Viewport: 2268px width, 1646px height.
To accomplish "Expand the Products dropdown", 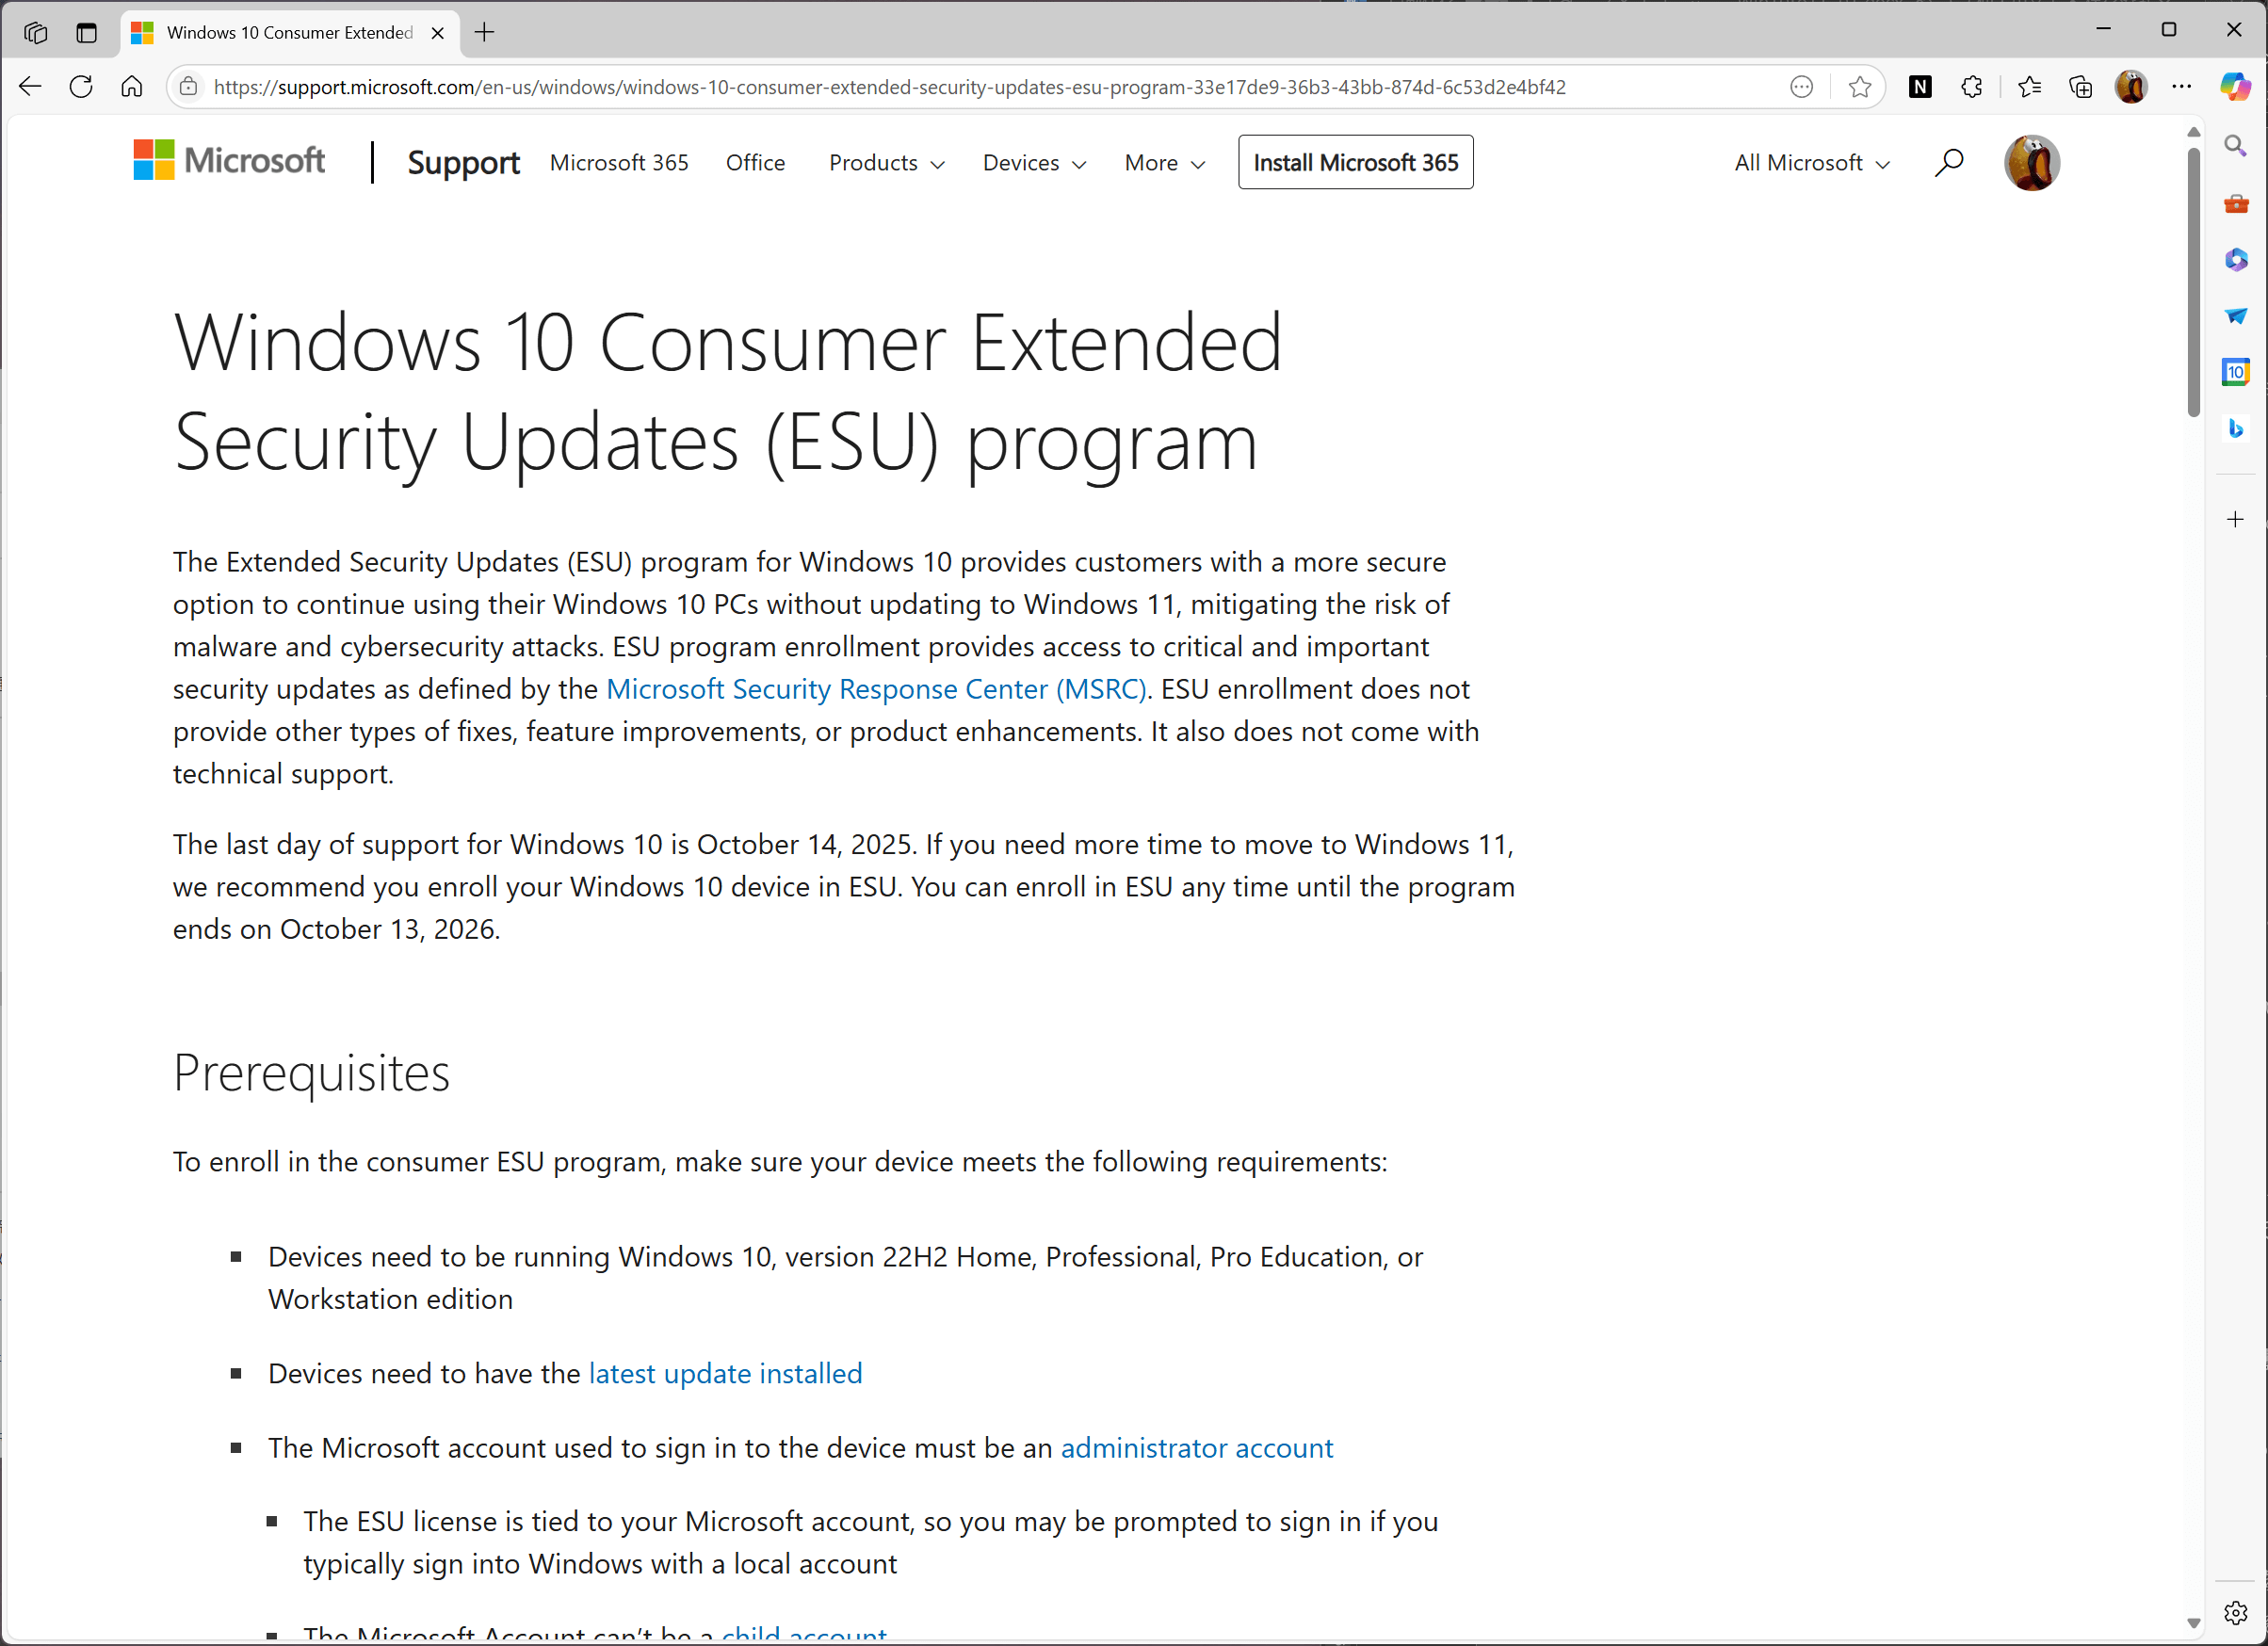I will pos(886,163).
